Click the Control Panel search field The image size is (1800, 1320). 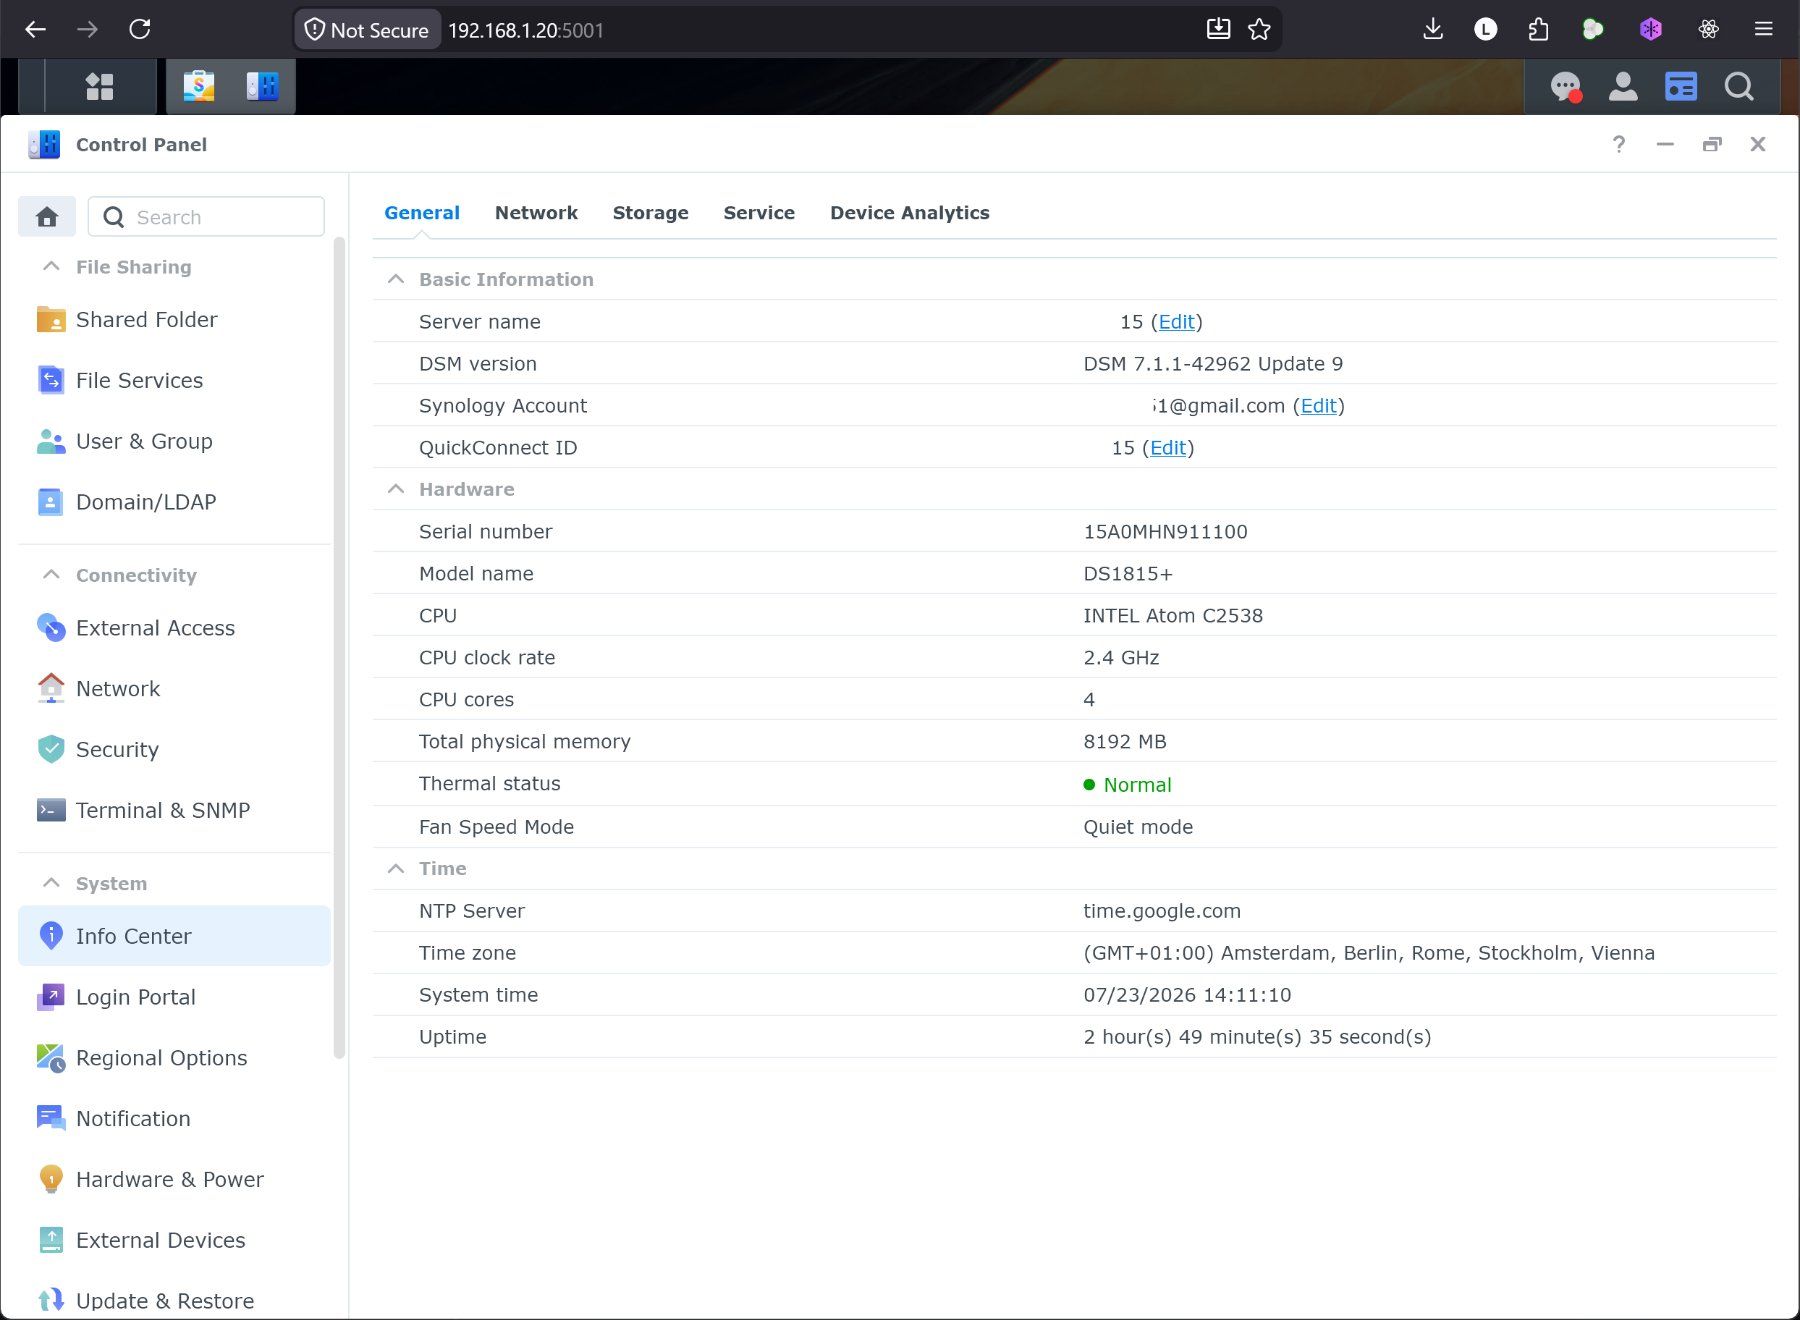[x=206, y=217]
